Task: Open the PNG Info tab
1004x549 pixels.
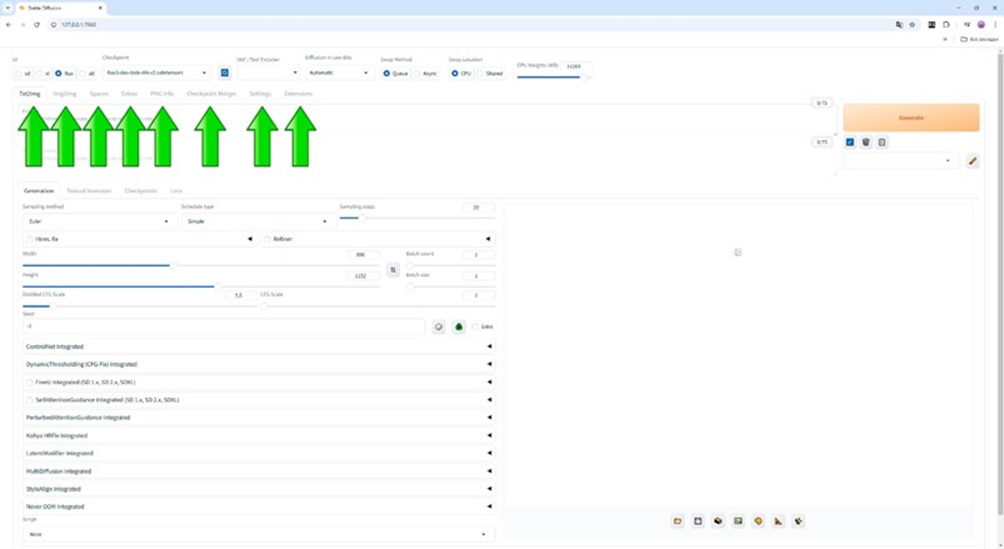Action: (x=162, y=94)
